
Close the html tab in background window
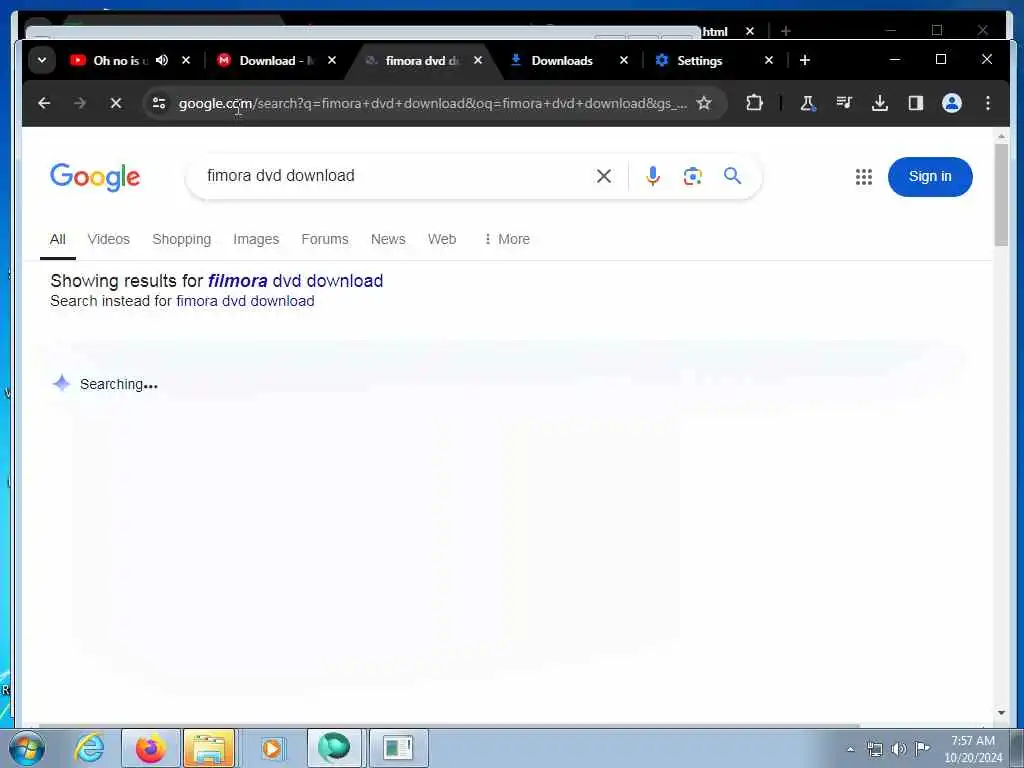tap(750, 31)
